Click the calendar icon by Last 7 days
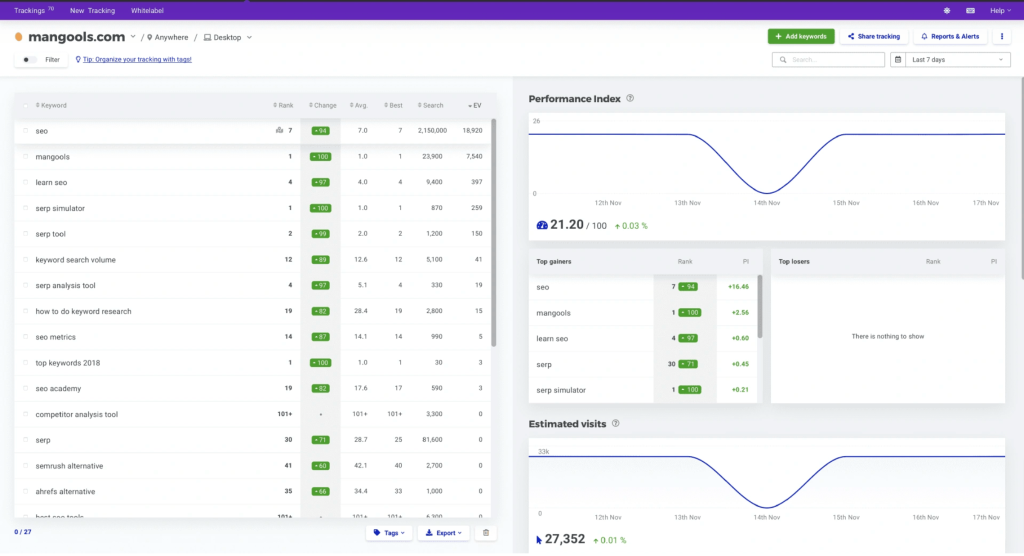 (898, 59)
